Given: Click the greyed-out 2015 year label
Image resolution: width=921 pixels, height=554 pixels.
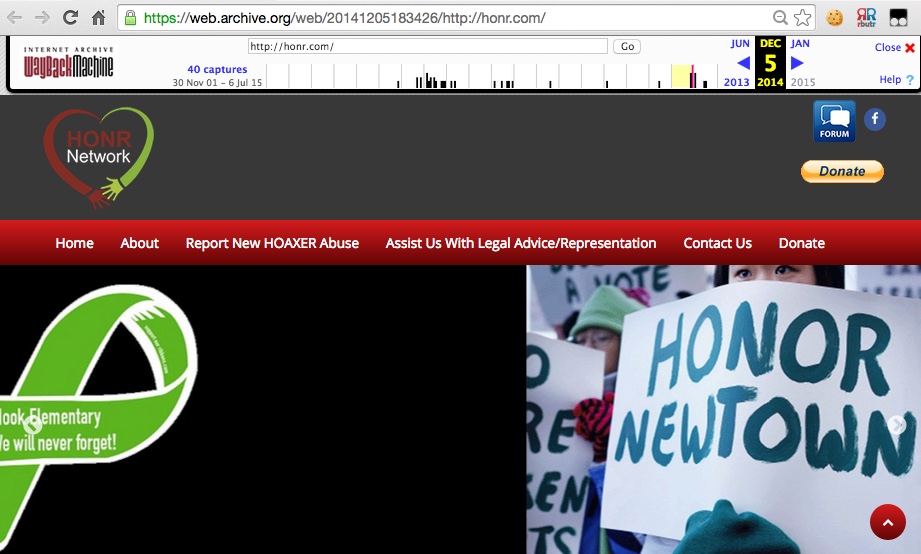Looking at the screenshot, I should coord(803,82).
